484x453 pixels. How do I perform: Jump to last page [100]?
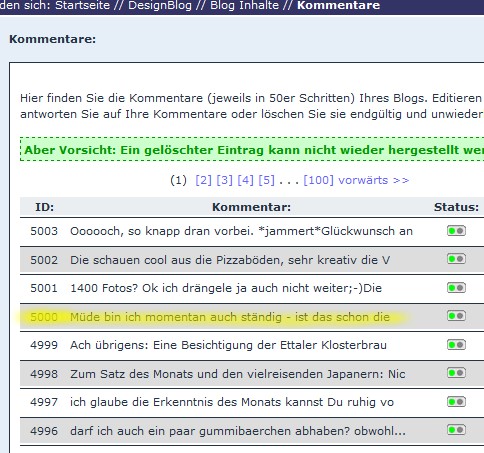click(318, 180)
